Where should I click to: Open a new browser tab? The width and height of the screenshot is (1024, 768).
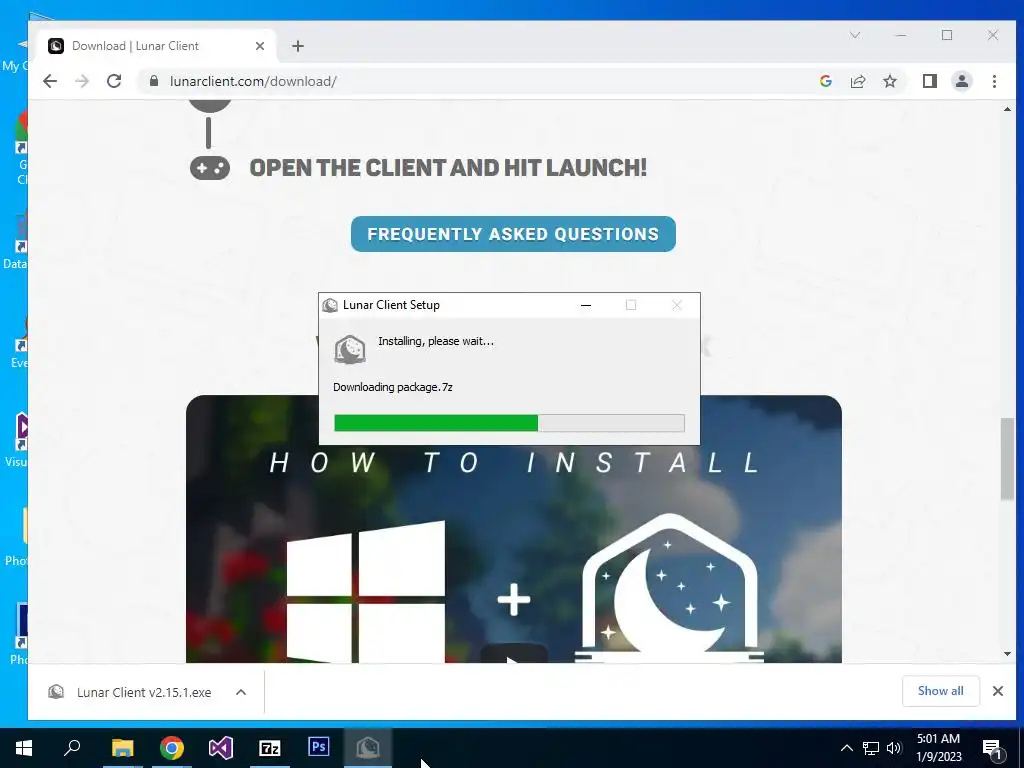pyautogui.click(x=298, y=46)
